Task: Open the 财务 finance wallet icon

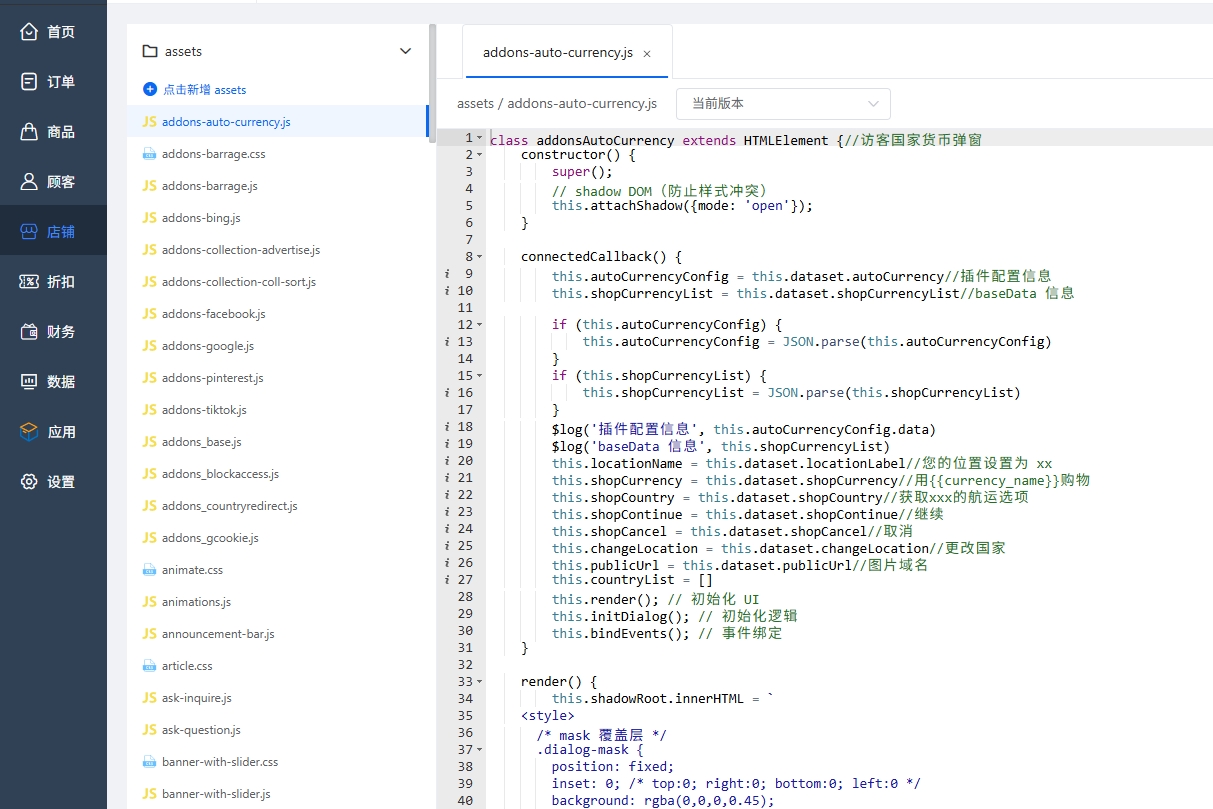Action: 30,332
